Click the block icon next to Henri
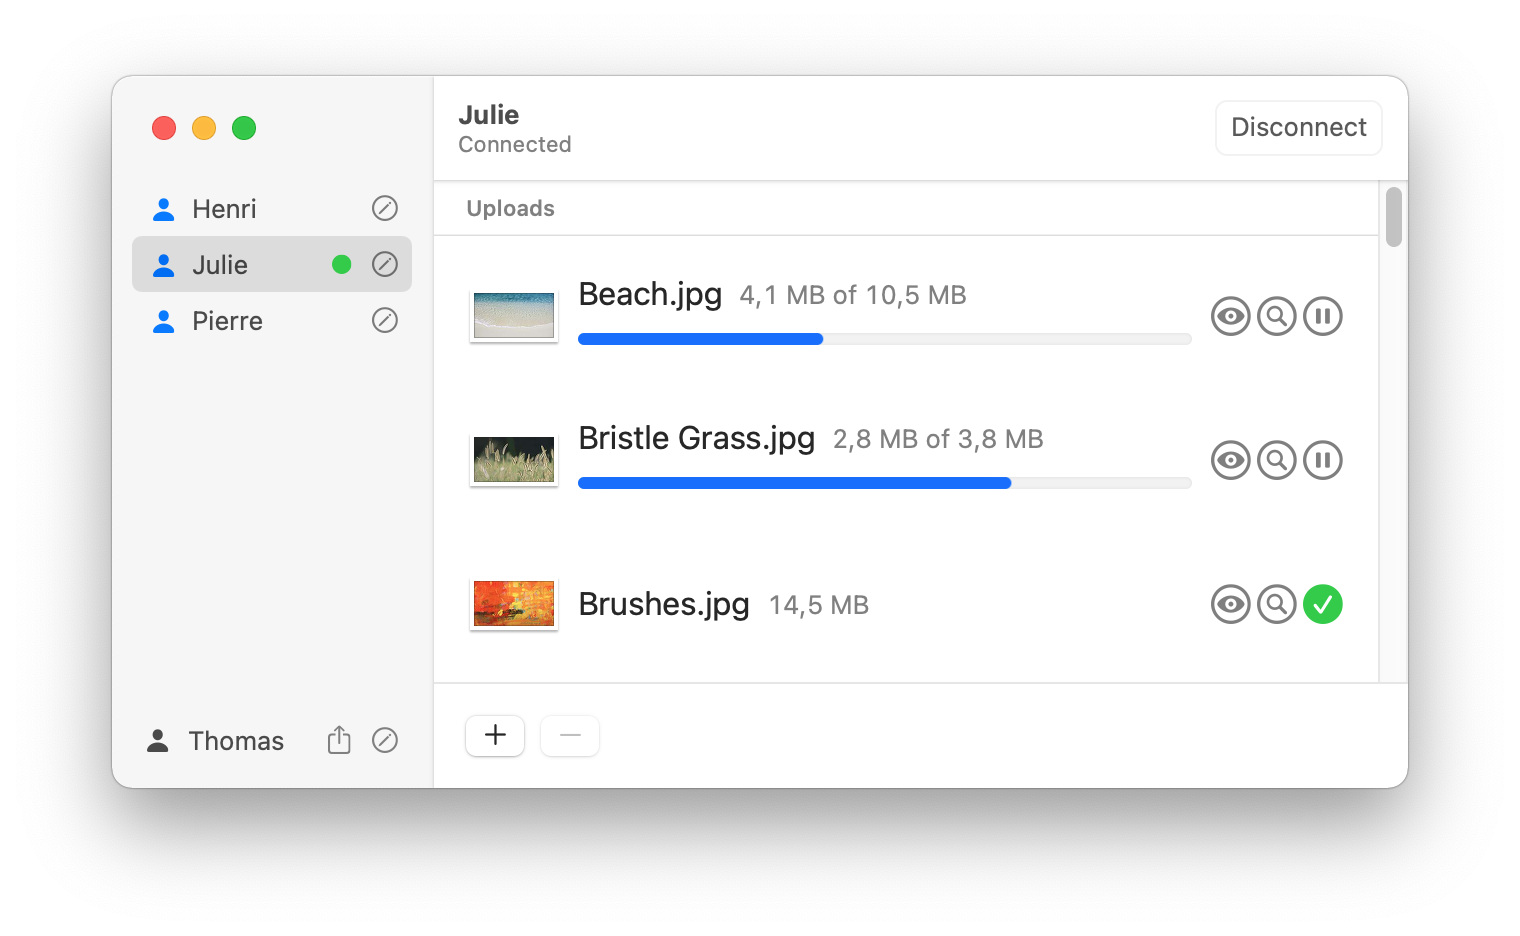Viewport: 1520px width, 936px height. coord(385,208)
